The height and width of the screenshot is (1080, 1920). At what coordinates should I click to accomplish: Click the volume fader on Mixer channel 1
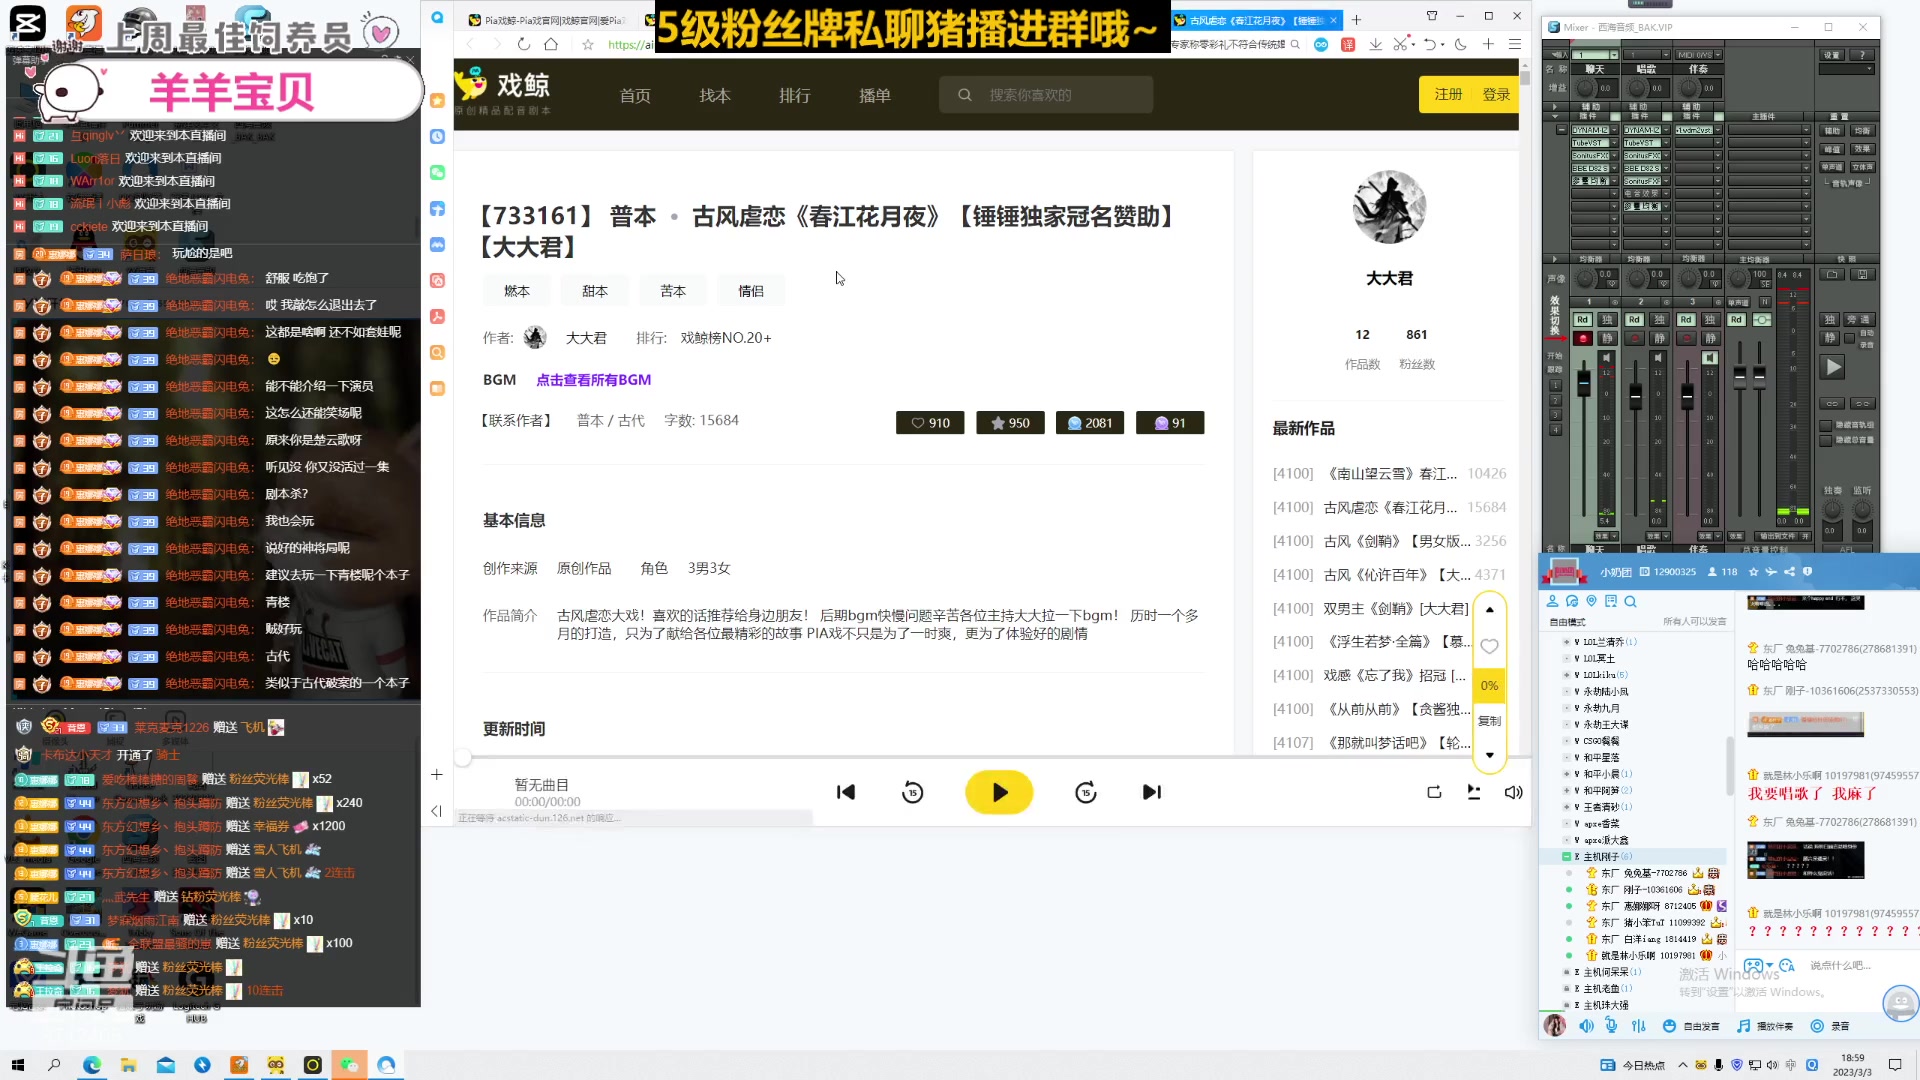(1584, 383)
